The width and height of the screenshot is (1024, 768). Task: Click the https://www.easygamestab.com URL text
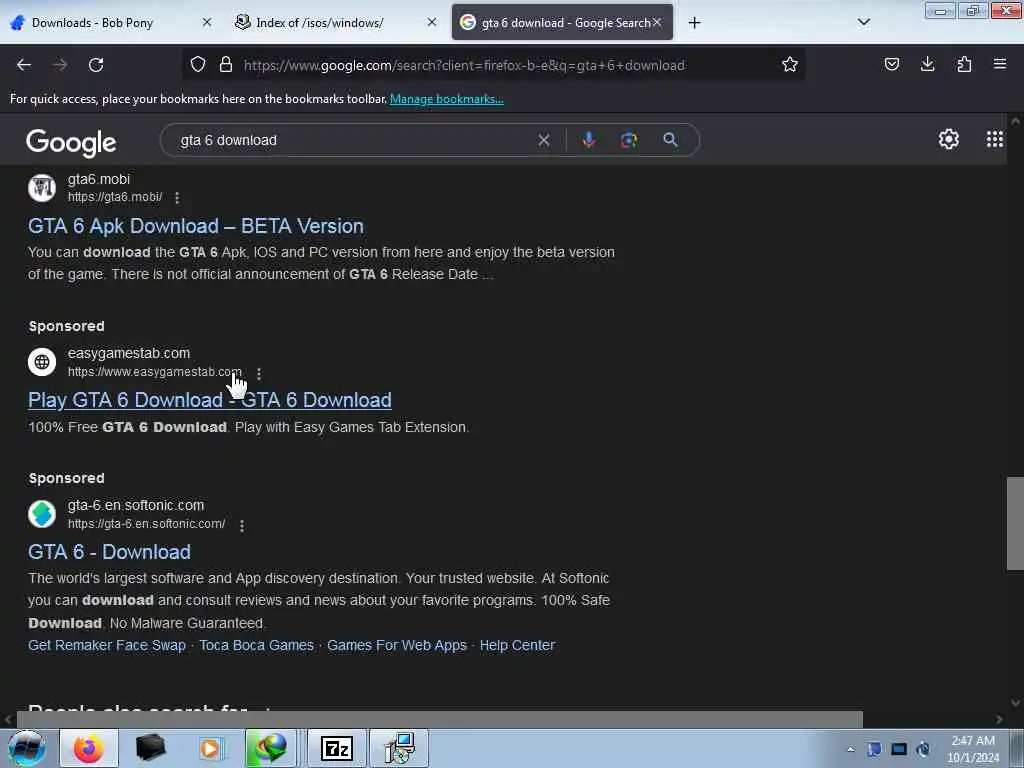pos(155,372)
